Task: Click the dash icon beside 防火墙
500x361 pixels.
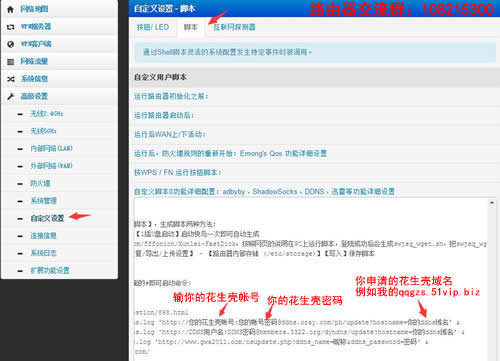Action: point(20,184)
